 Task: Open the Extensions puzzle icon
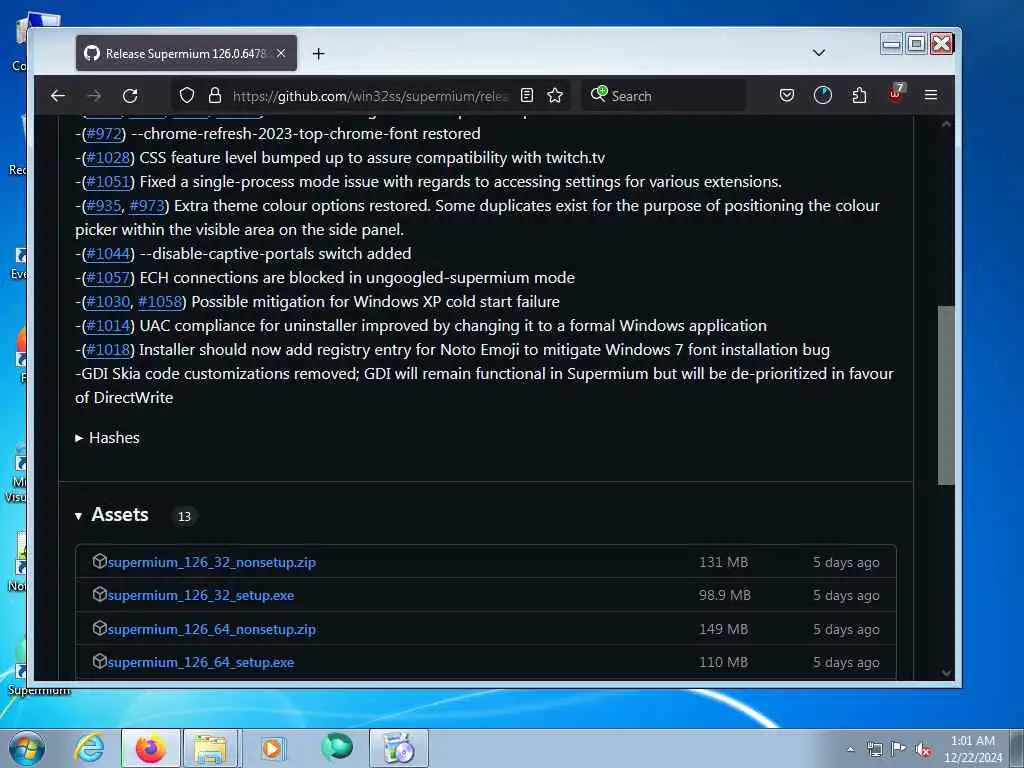[x=859, y=95]
